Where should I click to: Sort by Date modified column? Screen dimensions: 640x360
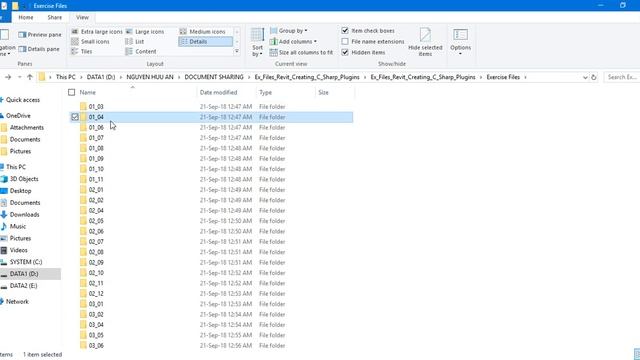click(x=218, y=93)
